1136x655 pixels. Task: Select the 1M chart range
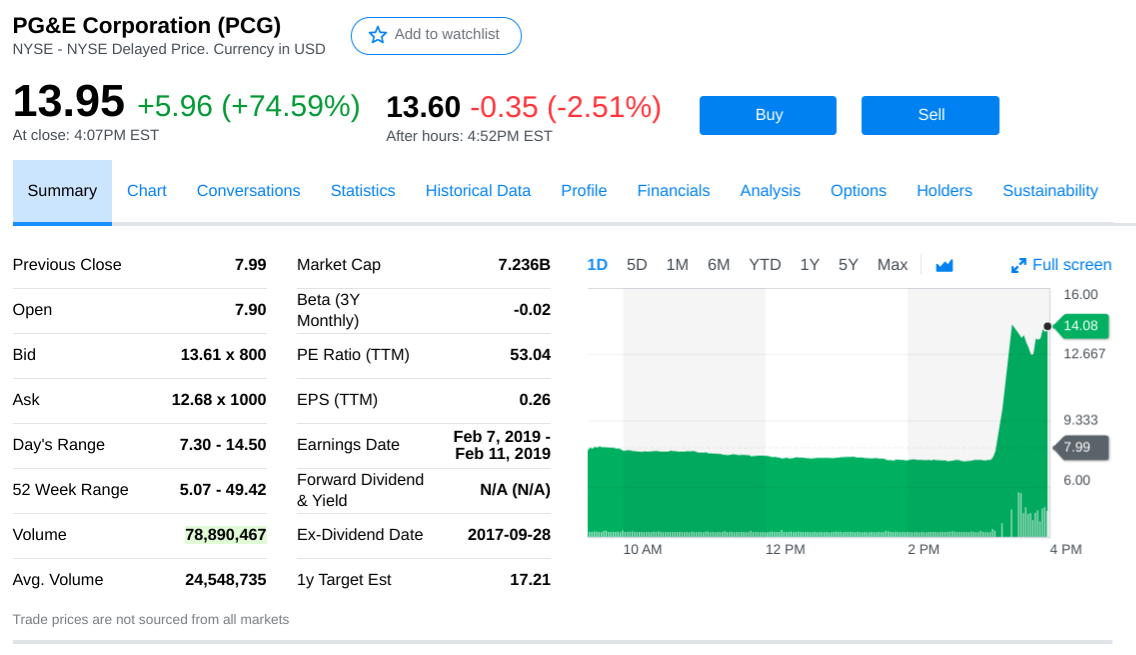[x=677, y=265]
